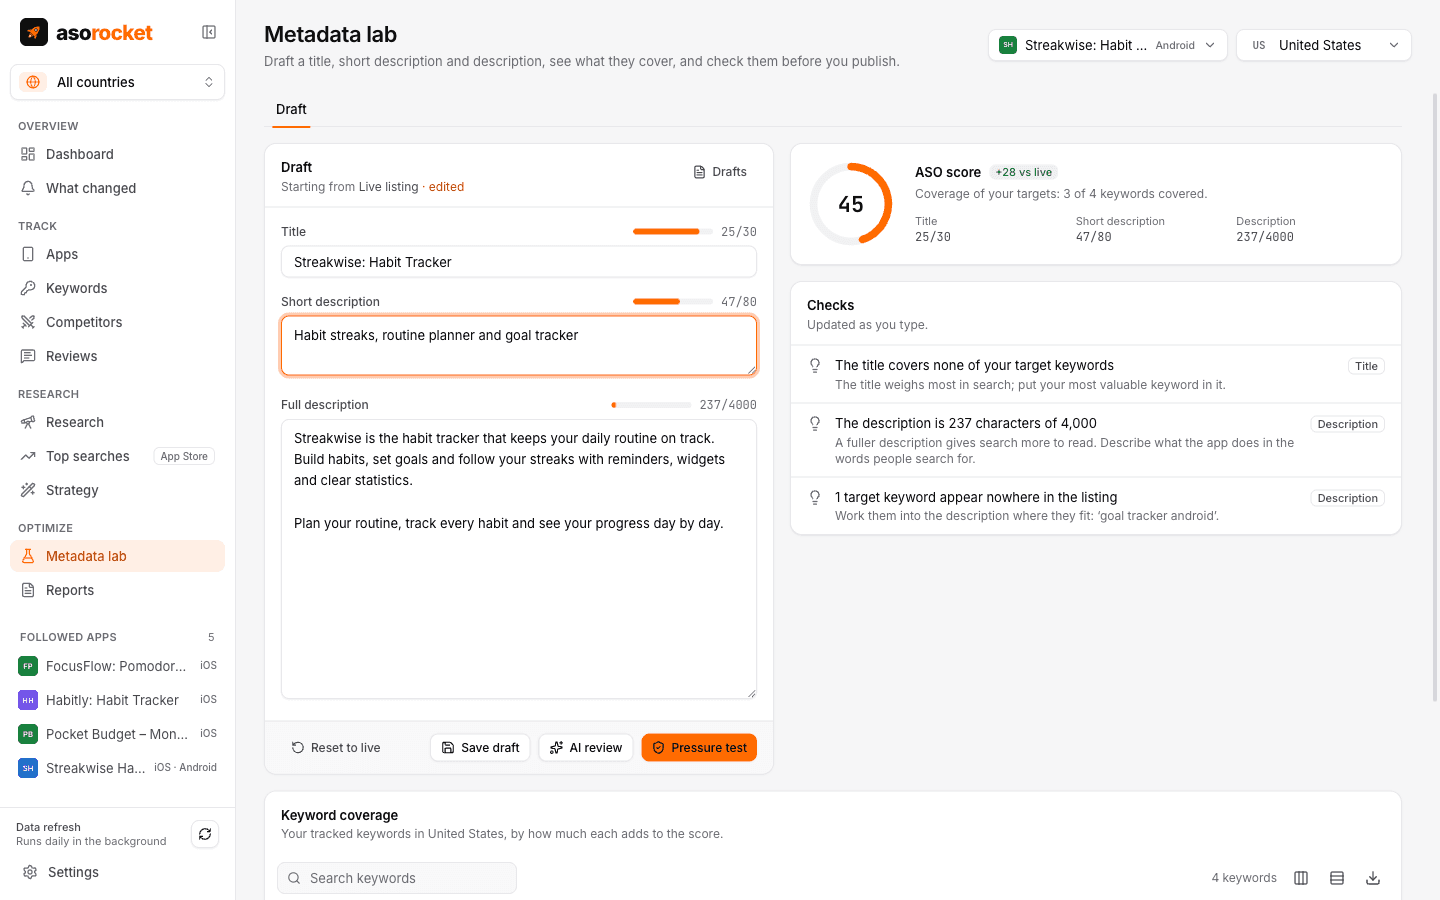Go to Dashboard in sidebar
This screenshot has width=1440, height=900.
117,154
